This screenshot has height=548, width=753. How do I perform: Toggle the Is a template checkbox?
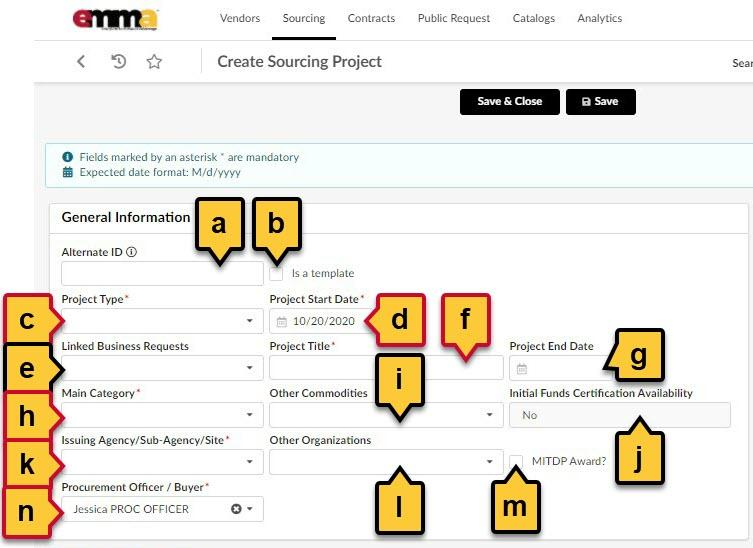tap(276, 273)
